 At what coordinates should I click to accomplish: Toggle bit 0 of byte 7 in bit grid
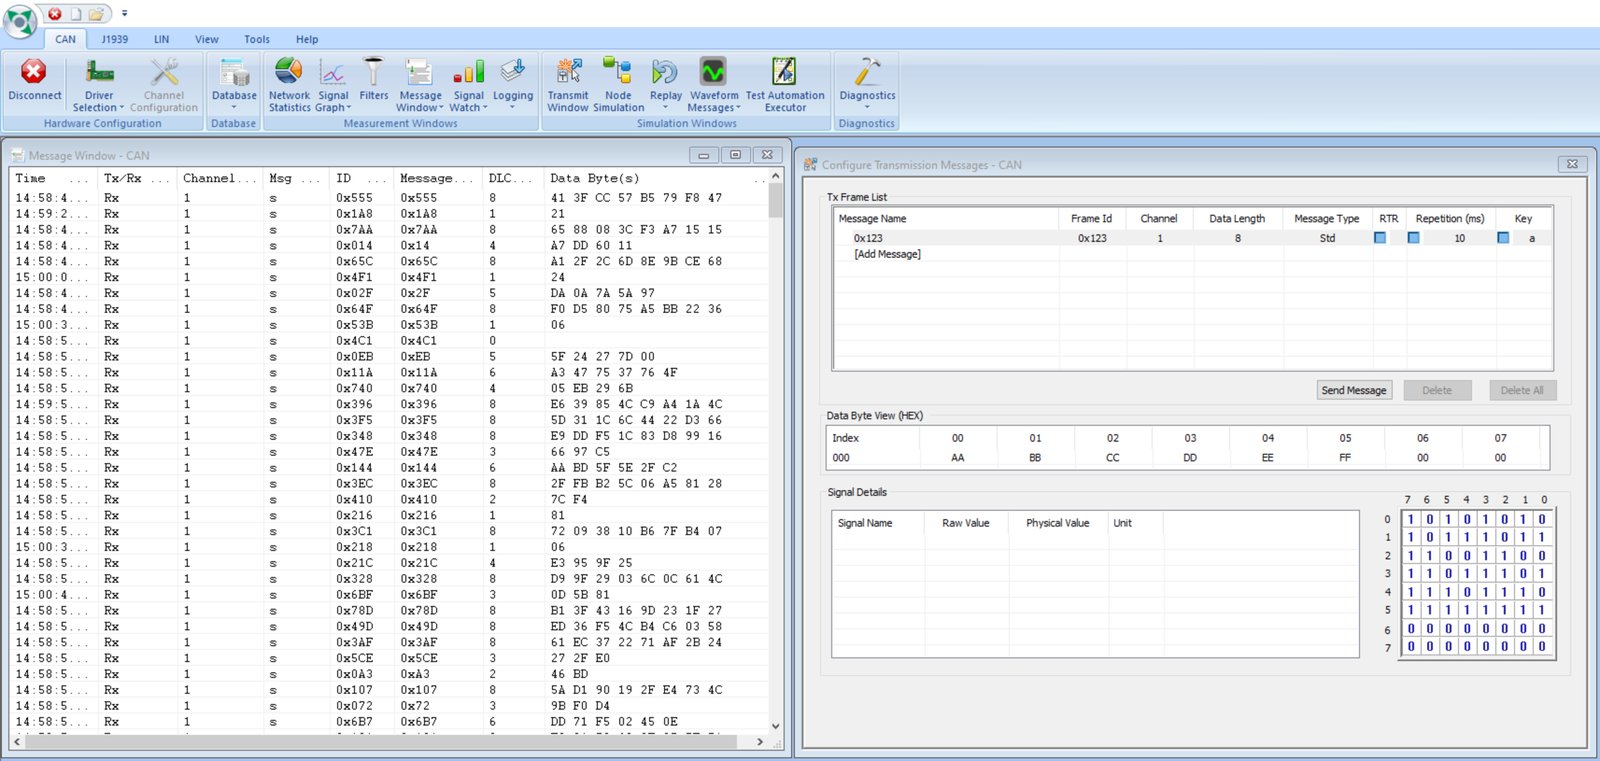point(1542,646)
